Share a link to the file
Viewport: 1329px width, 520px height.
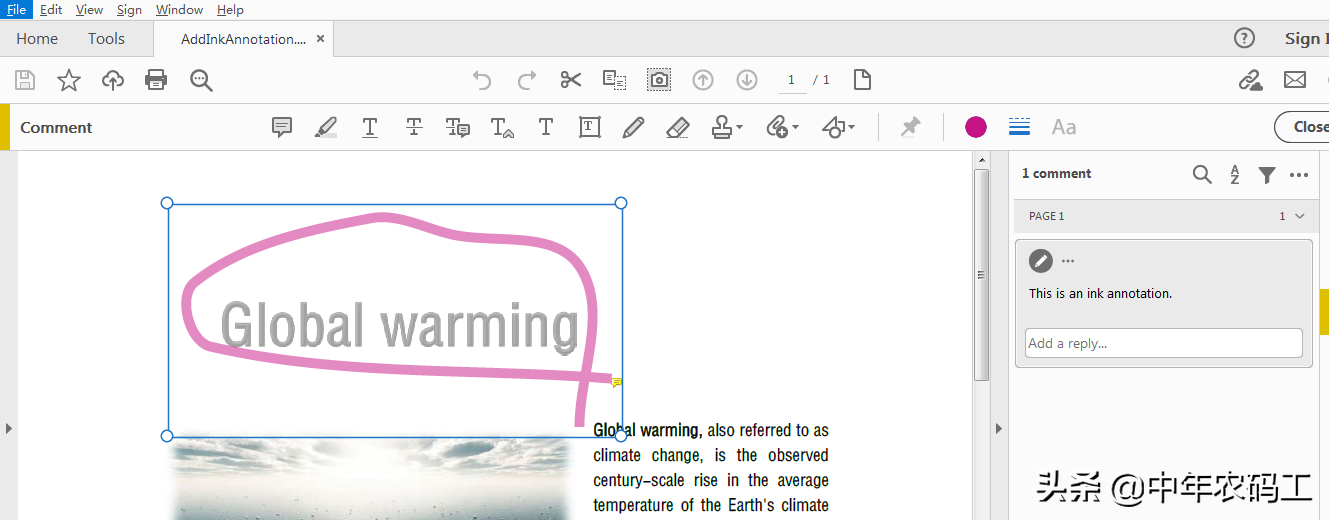[x=1251, y=80]
